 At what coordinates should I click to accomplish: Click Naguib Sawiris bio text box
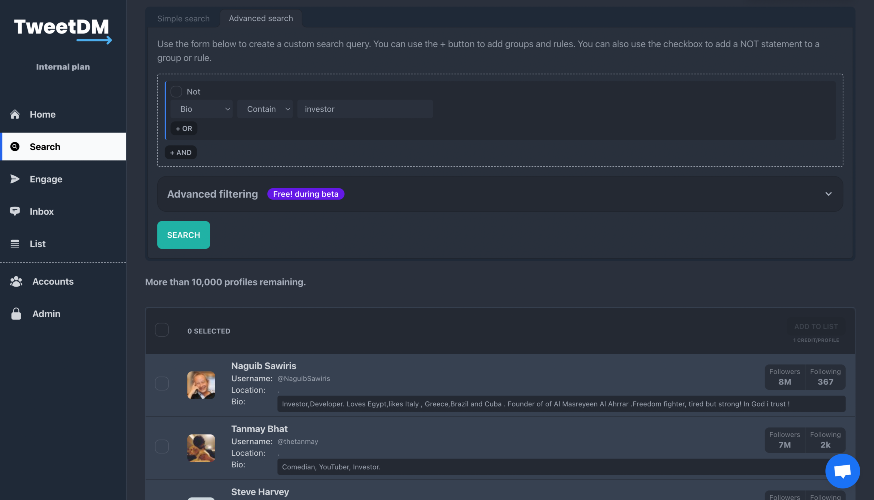(561, 404)
